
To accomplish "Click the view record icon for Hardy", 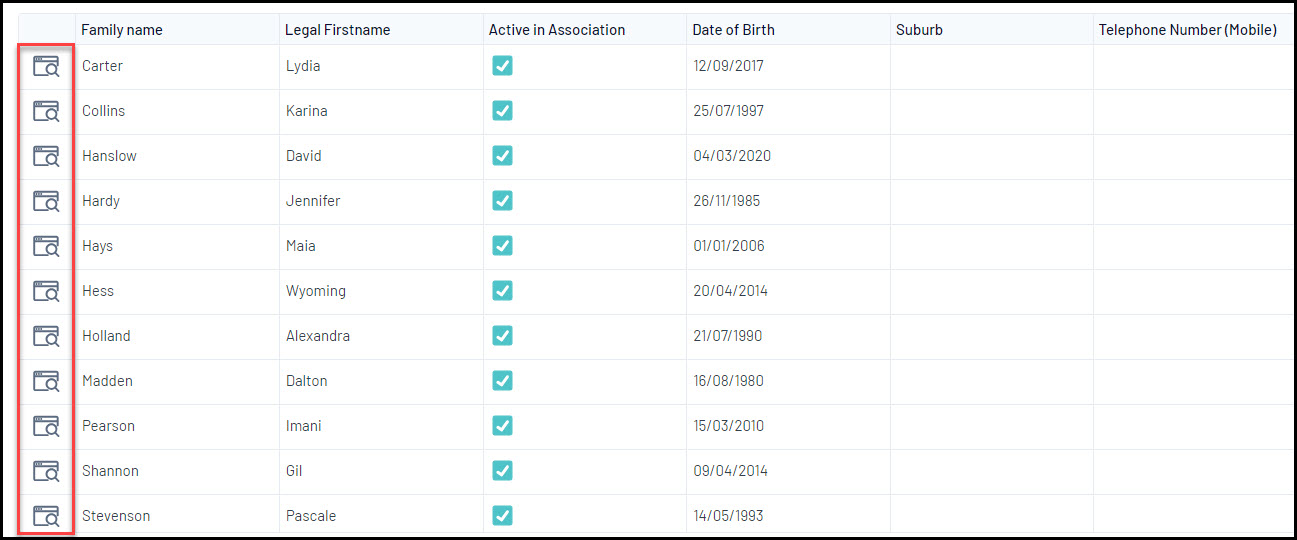I will (x=46, y=201).
